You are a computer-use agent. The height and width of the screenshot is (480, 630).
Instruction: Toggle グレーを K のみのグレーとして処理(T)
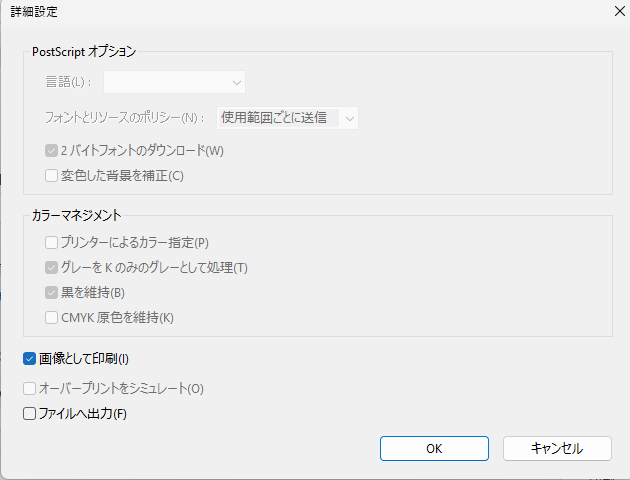click(52, 267)
